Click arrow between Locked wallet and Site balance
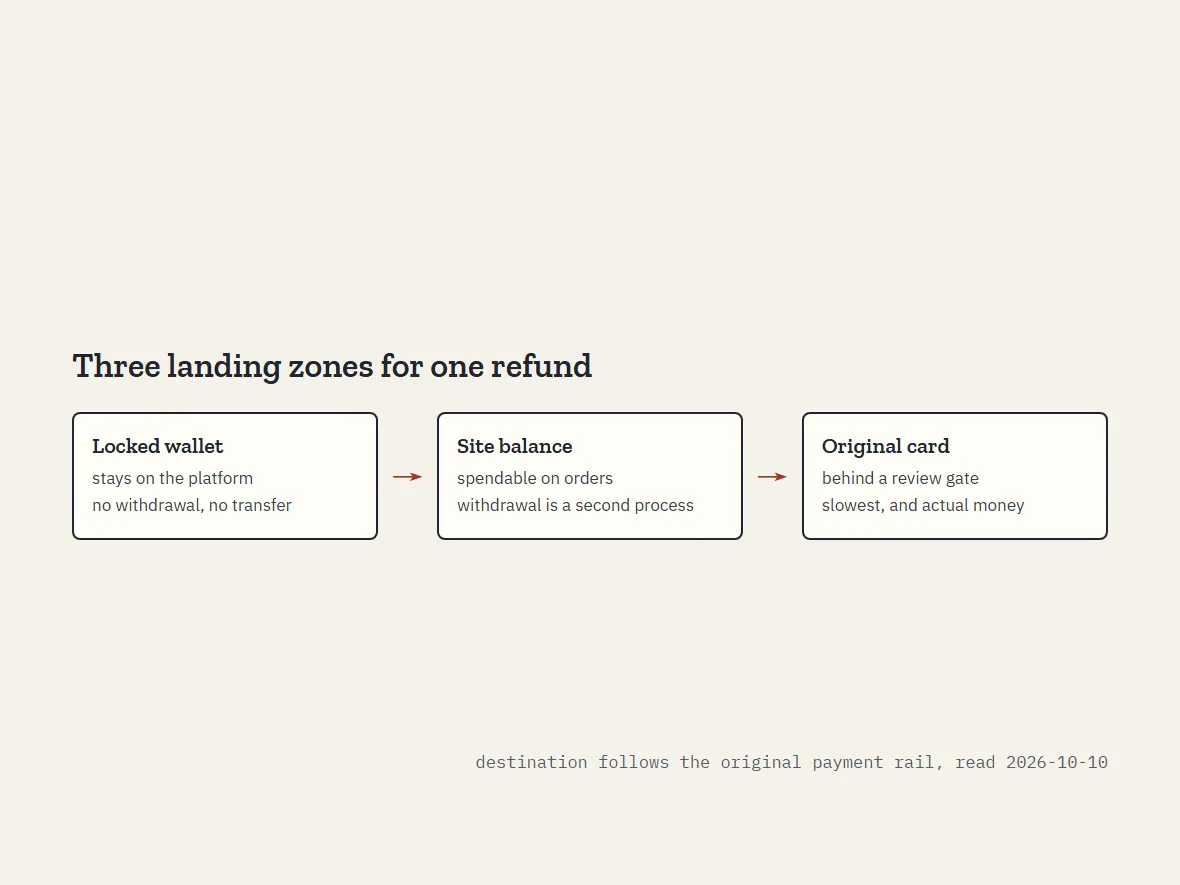The height and width of the screenshot is (885, 1180). 407,476
